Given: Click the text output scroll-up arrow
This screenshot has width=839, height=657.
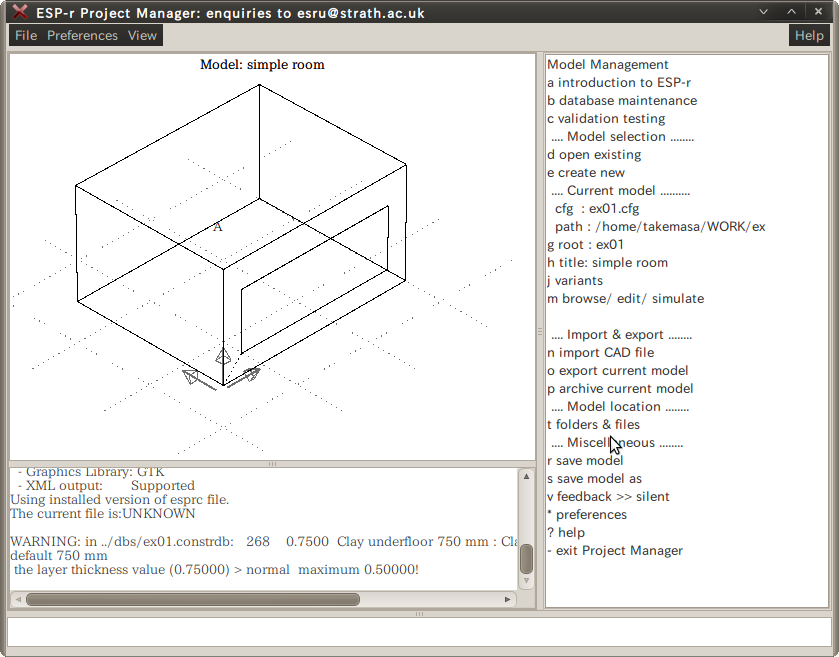Looking at the screenshot, I should pos(526,477).
